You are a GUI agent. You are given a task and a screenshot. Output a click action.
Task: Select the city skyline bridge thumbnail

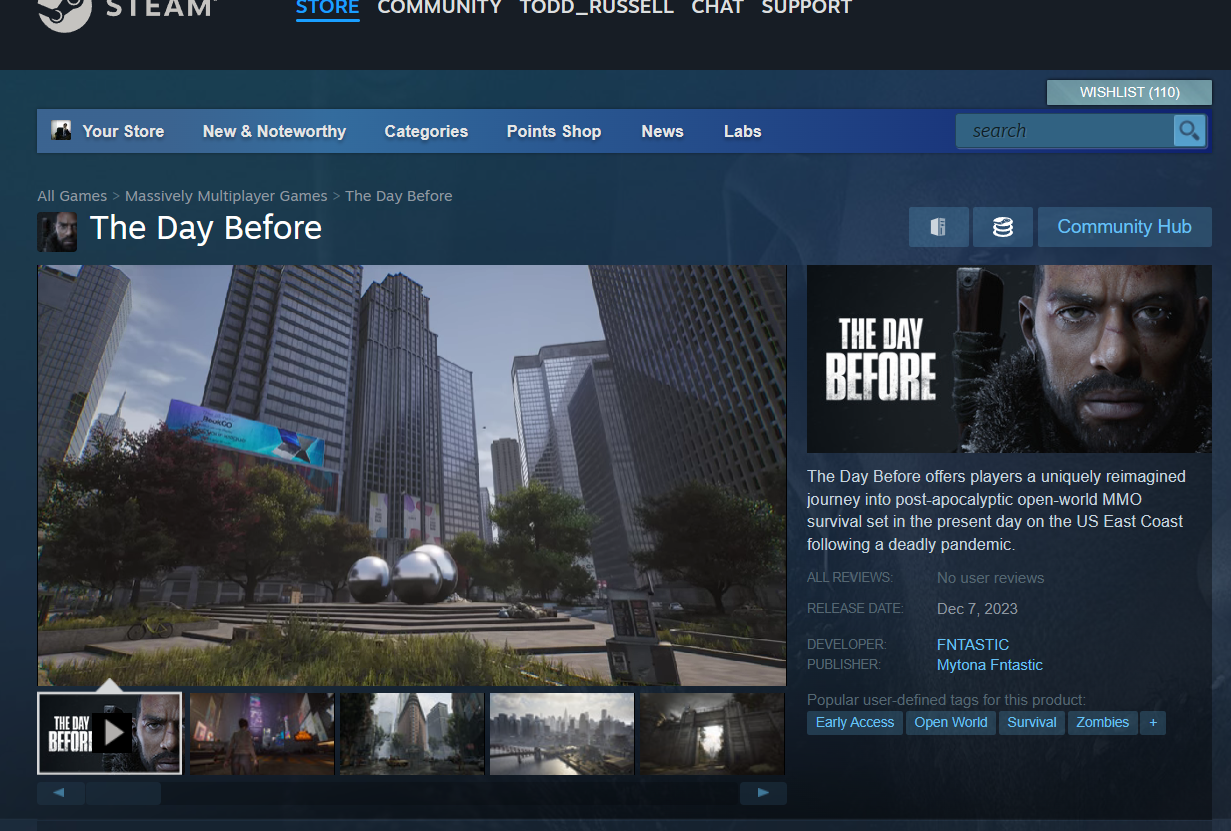(x=562, y=734)
